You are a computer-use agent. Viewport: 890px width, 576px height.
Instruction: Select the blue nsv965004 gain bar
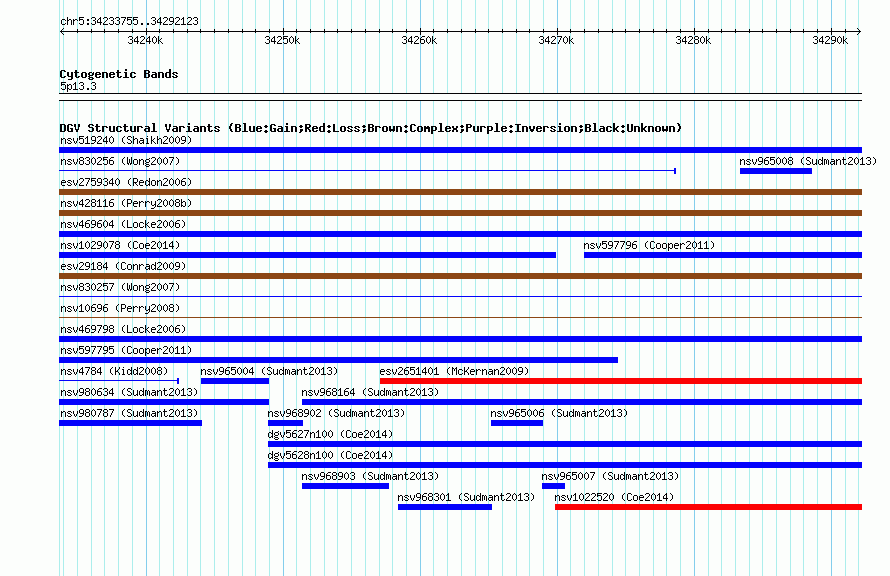click(235, 381)
